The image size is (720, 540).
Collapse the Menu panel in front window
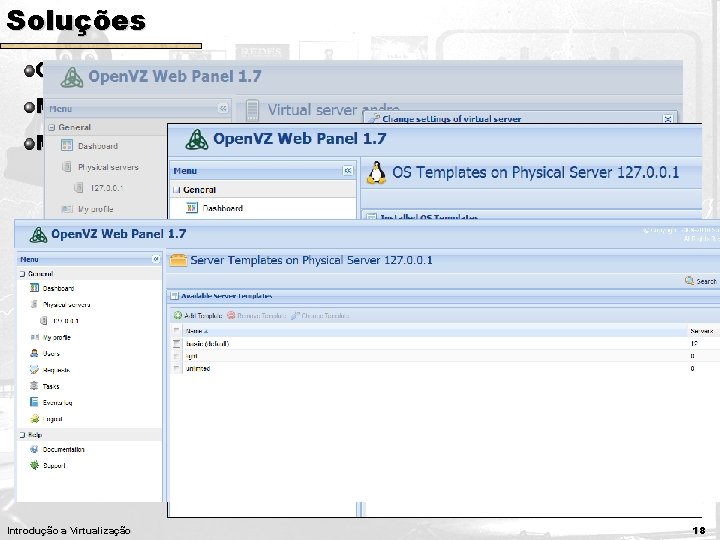tap(156, 259)
